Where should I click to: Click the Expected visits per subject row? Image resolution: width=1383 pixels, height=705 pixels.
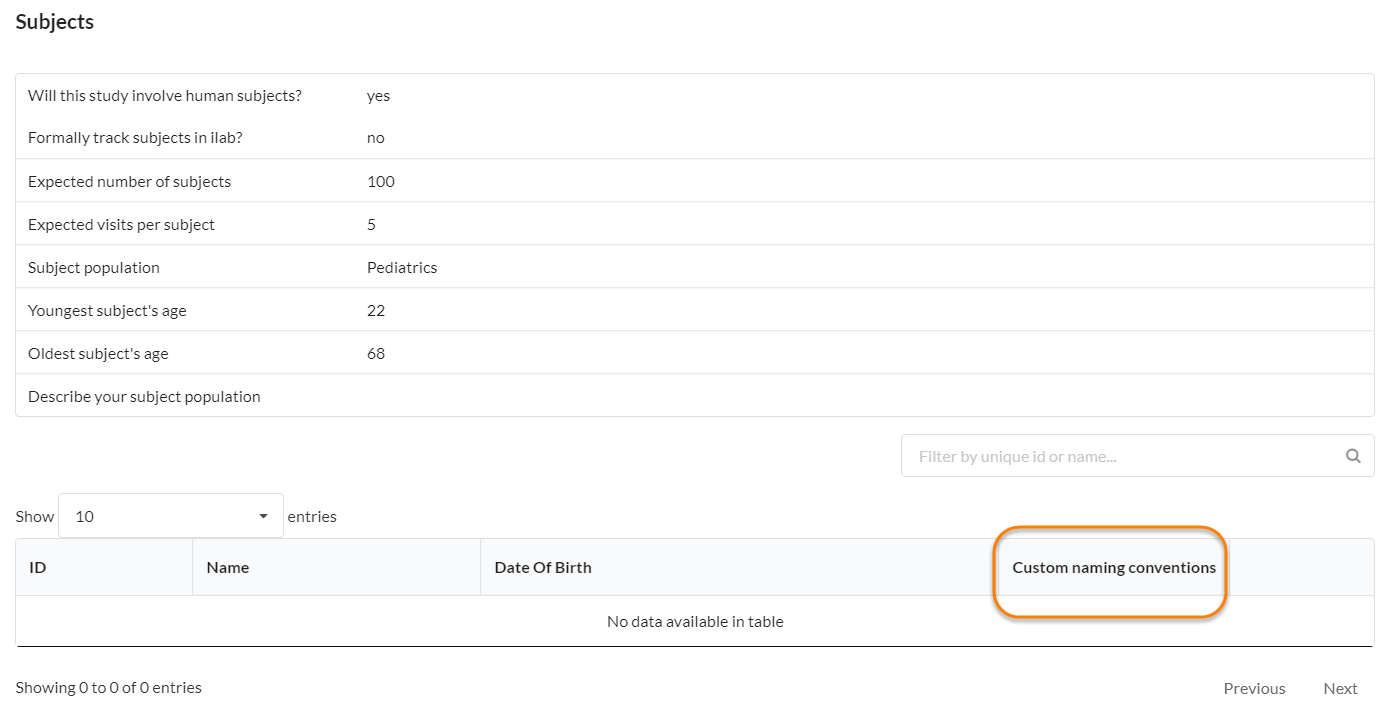pyautogui.click(x=122, y=224)
